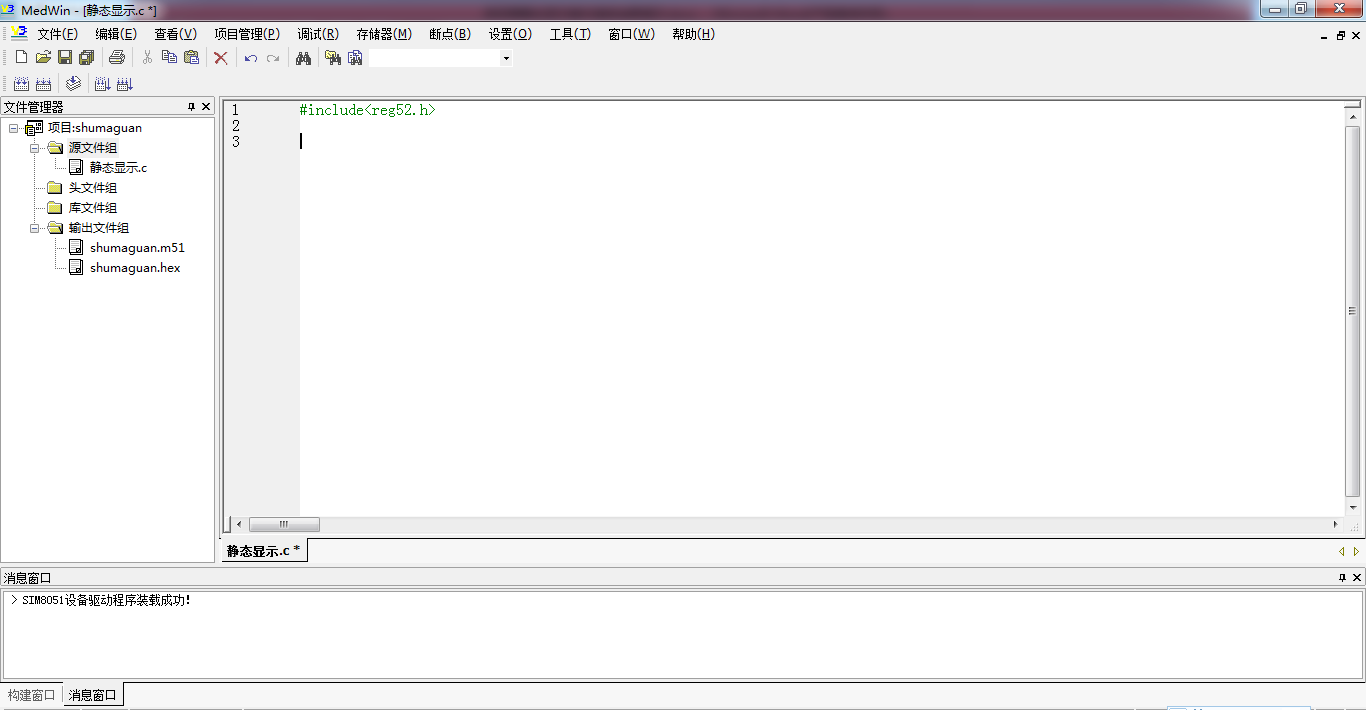Paste from clipboard using paste icon
This screenshot has height=710, width=1366.
tap(191, 58)
